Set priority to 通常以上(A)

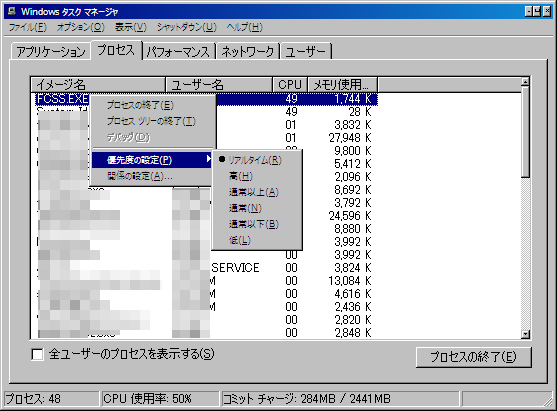(x=254, y=192)
